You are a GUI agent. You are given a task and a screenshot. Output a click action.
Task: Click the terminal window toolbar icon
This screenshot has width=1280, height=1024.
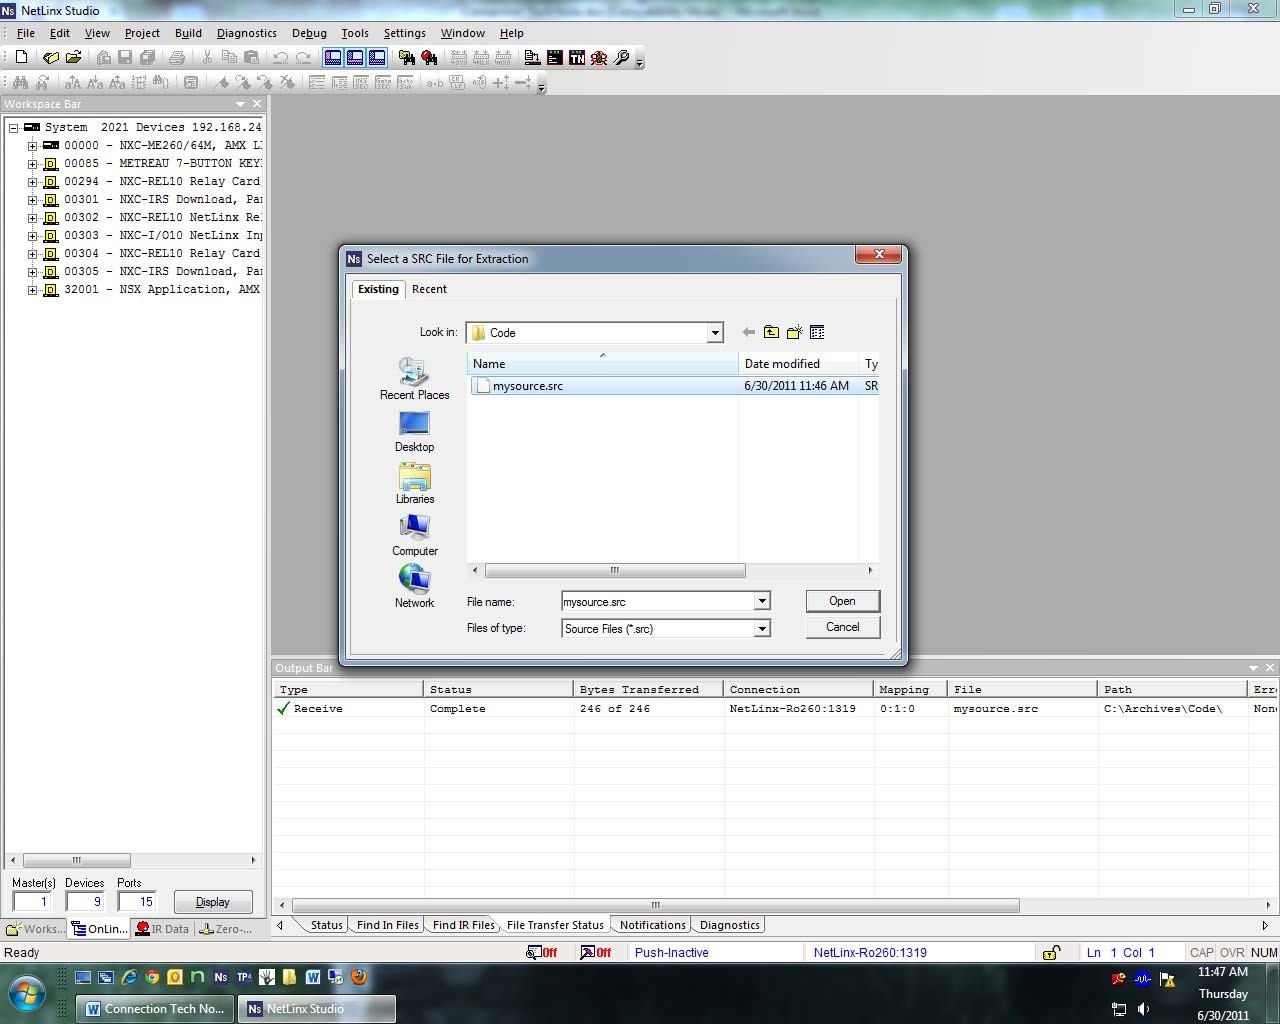pos(555,58)
